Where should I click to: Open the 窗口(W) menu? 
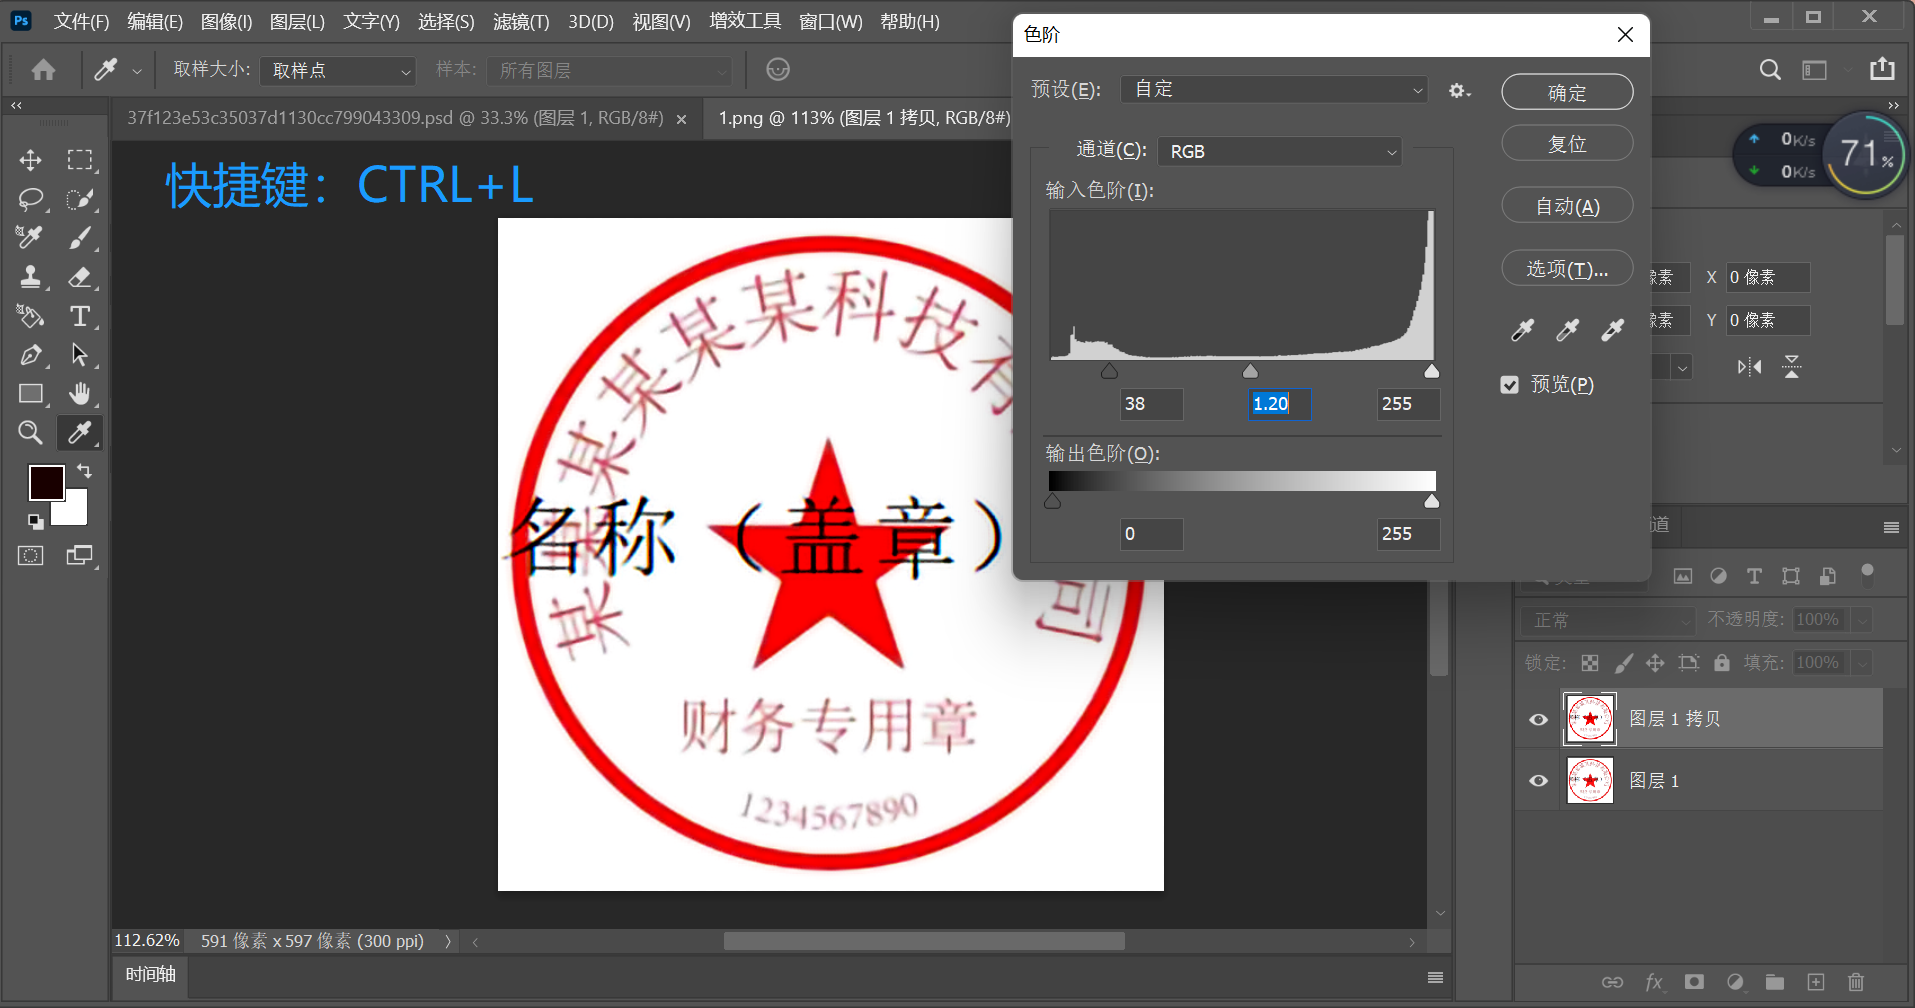pyautogui.click(x=831, y=22)
